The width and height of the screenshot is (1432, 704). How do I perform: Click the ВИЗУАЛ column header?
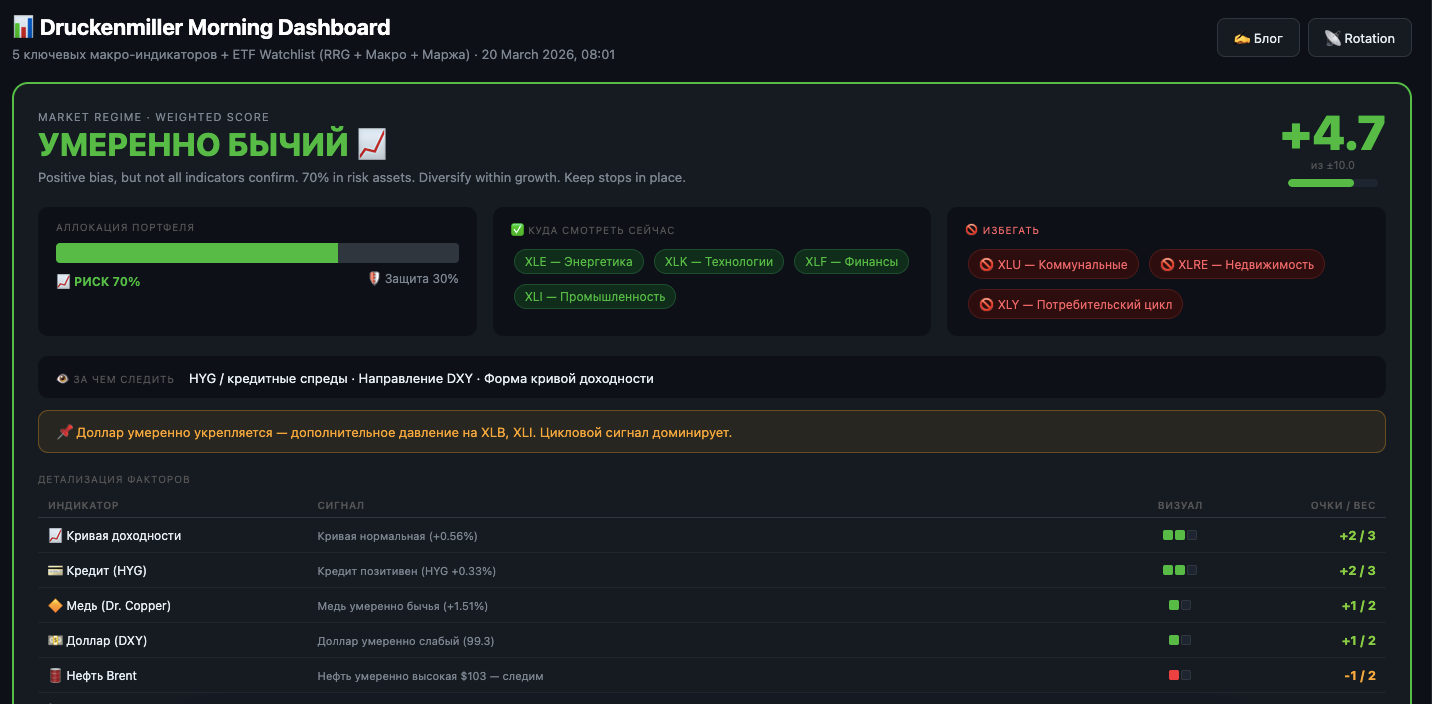point(1180,506)
